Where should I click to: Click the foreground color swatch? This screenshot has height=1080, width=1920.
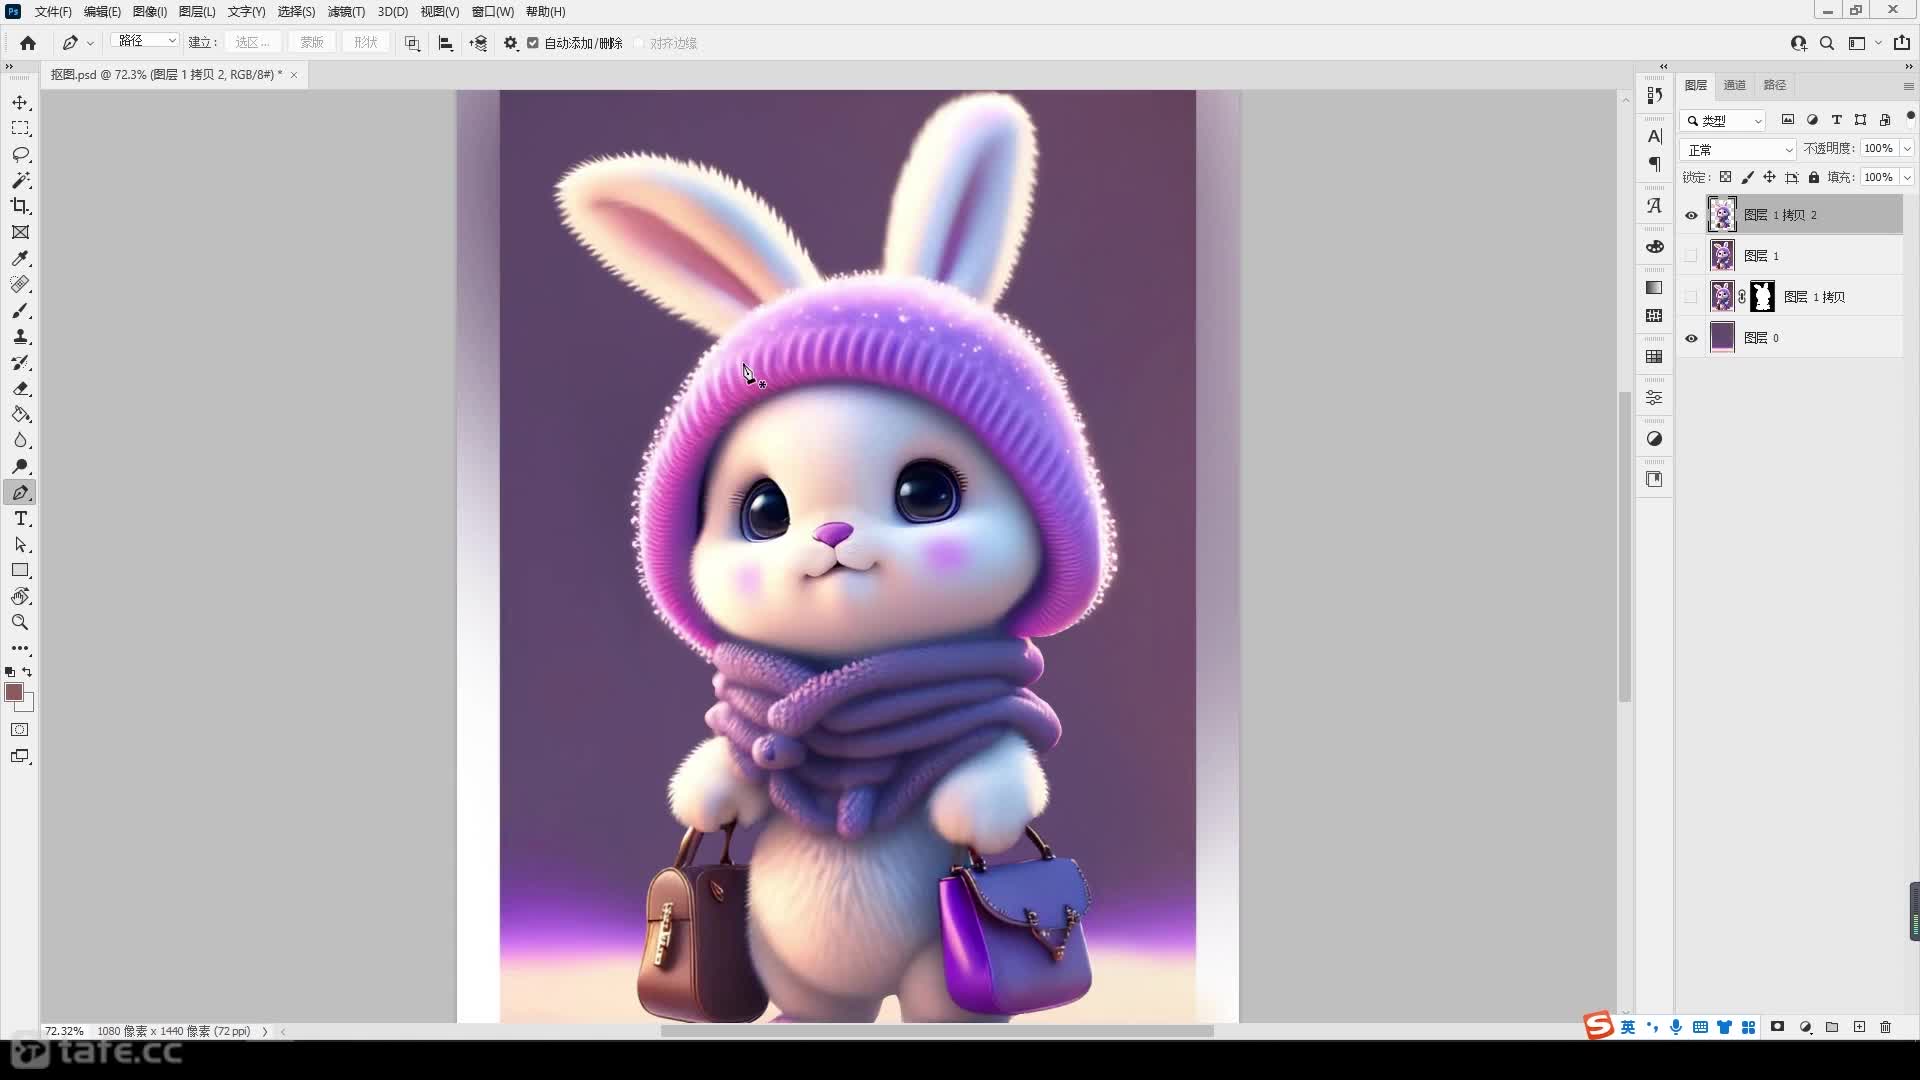[14, 692]
